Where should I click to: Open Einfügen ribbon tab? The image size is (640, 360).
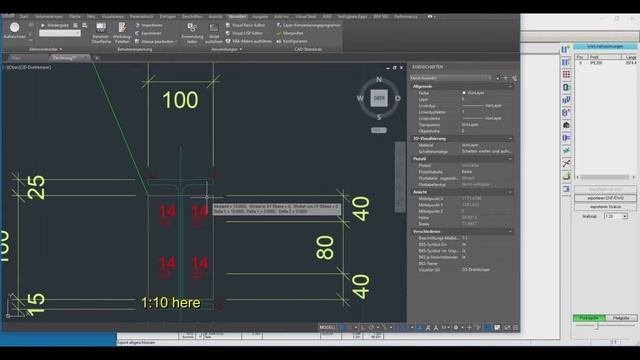tap(168, 17)
